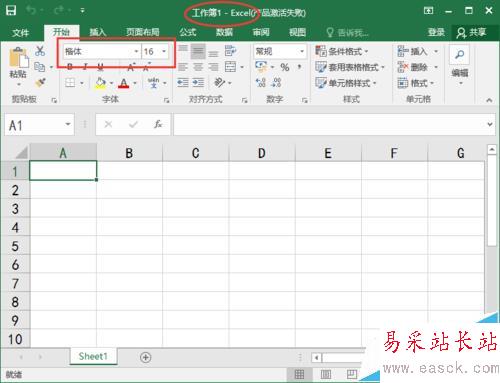Click the Comma Style icon
Screen dimensions: 500x383
[299, 67]
